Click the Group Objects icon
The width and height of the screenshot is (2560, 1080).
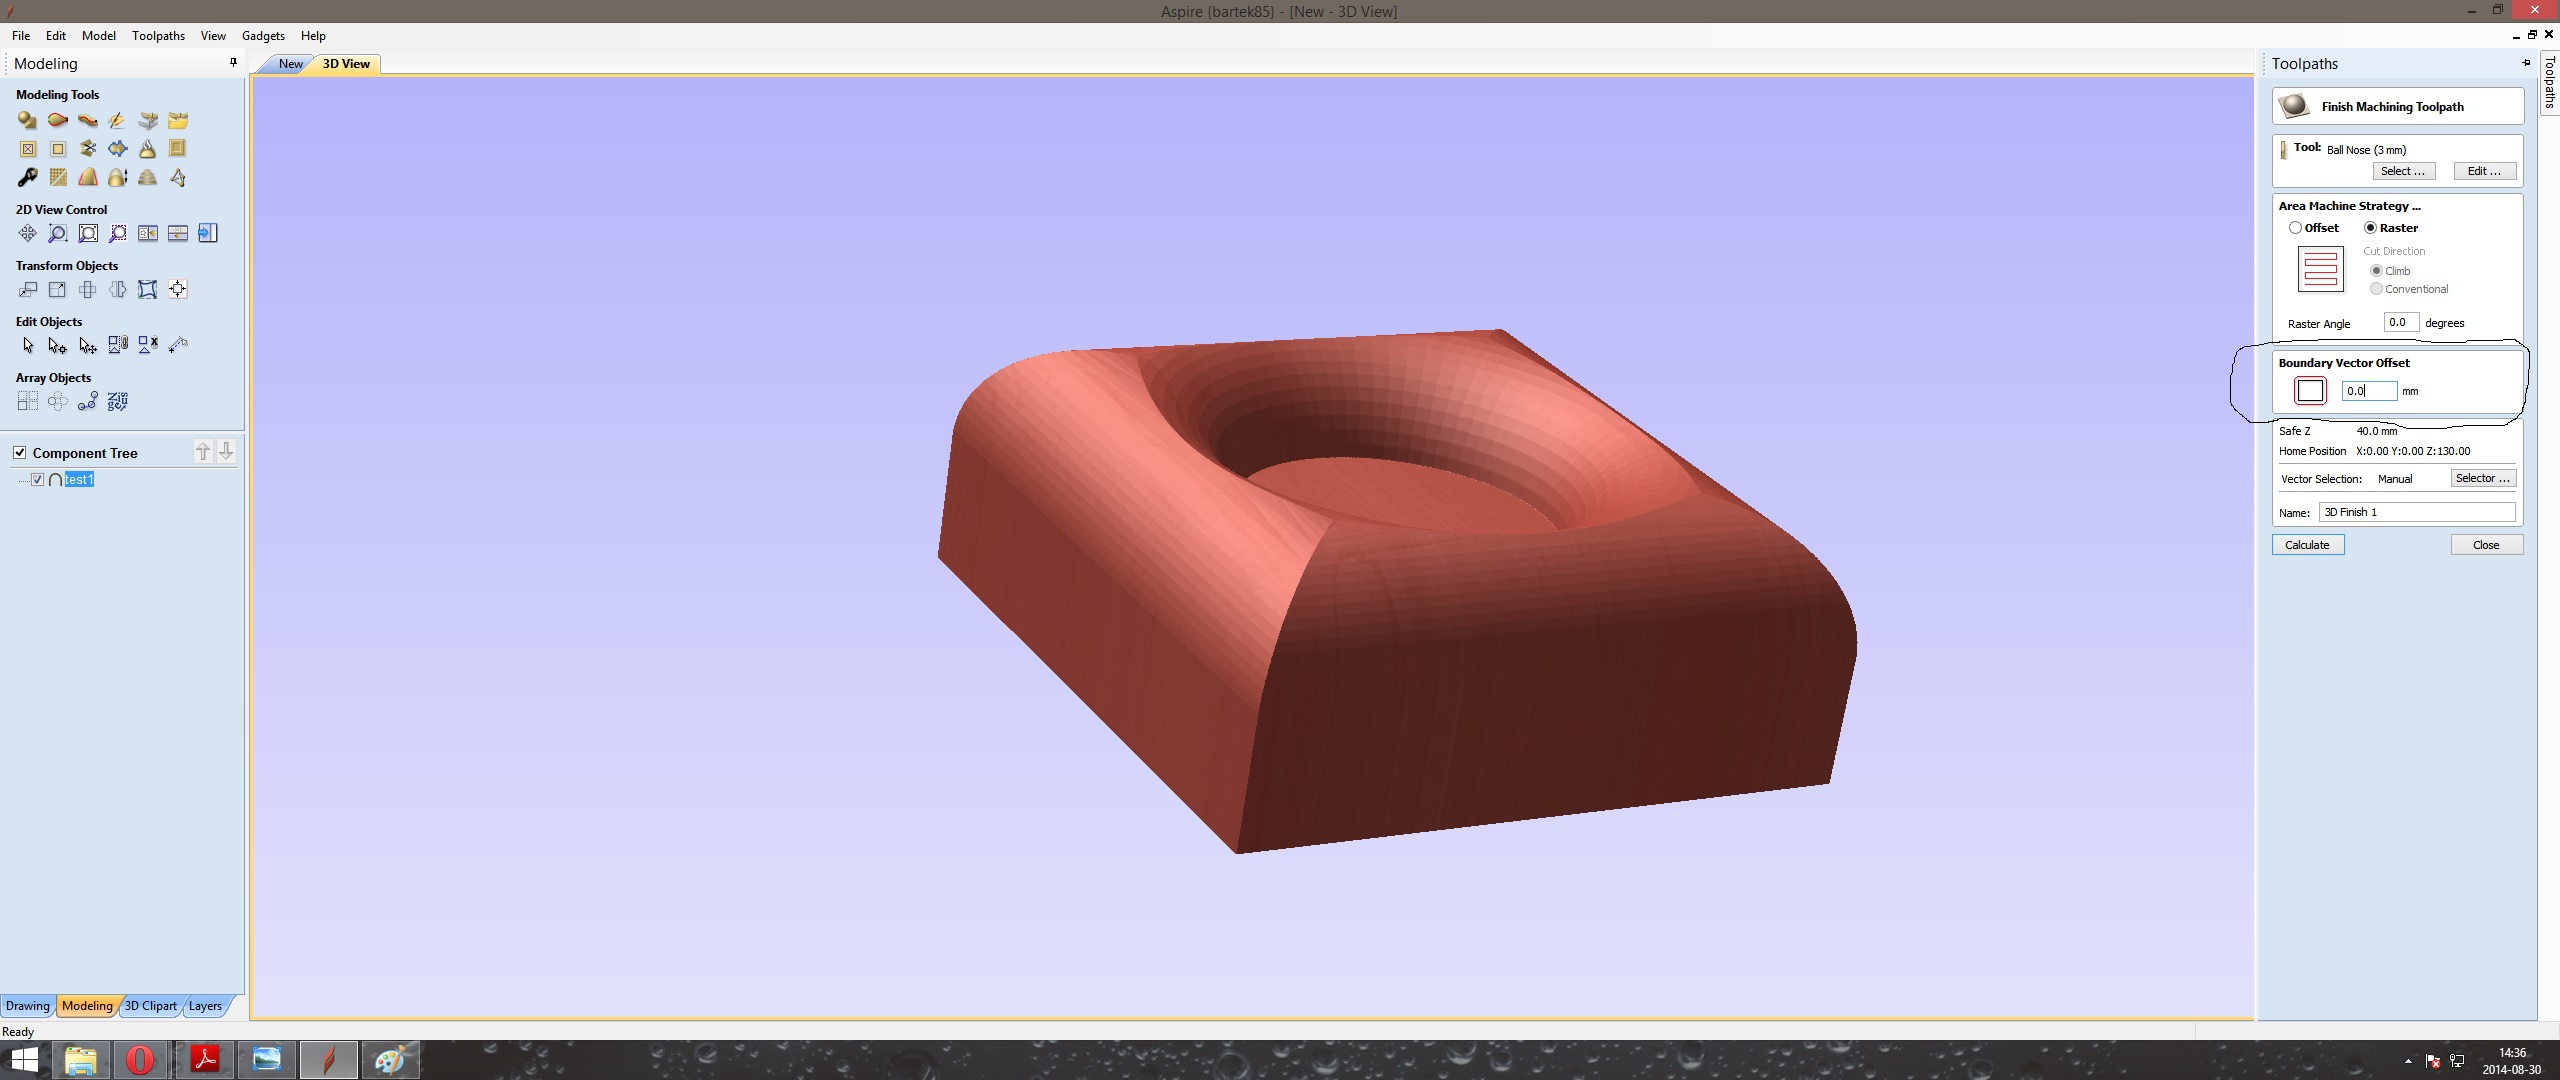click(117, 345)
